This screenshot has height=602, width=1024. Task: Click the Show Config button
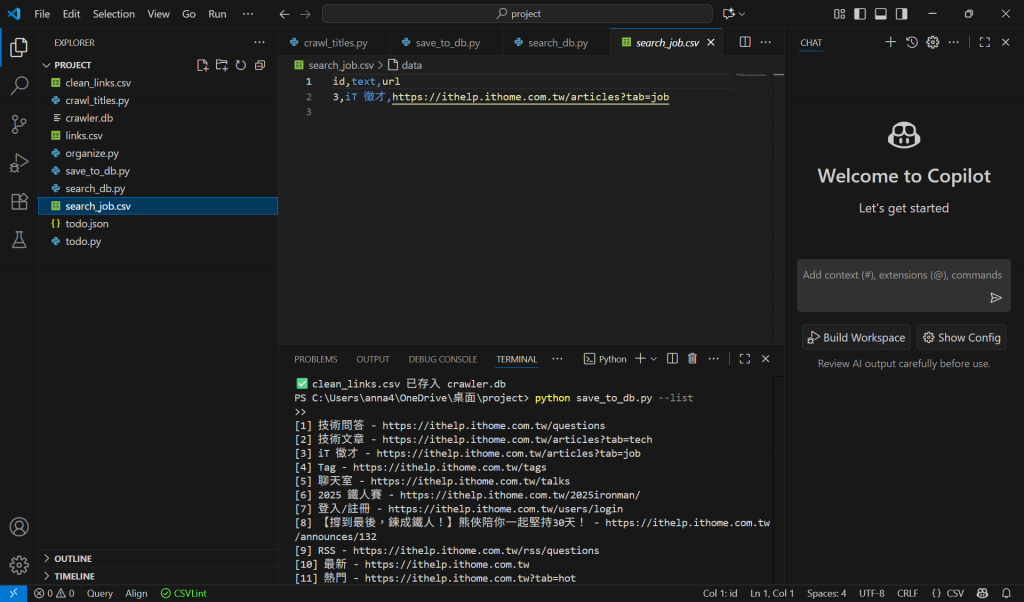click(961, 338)
